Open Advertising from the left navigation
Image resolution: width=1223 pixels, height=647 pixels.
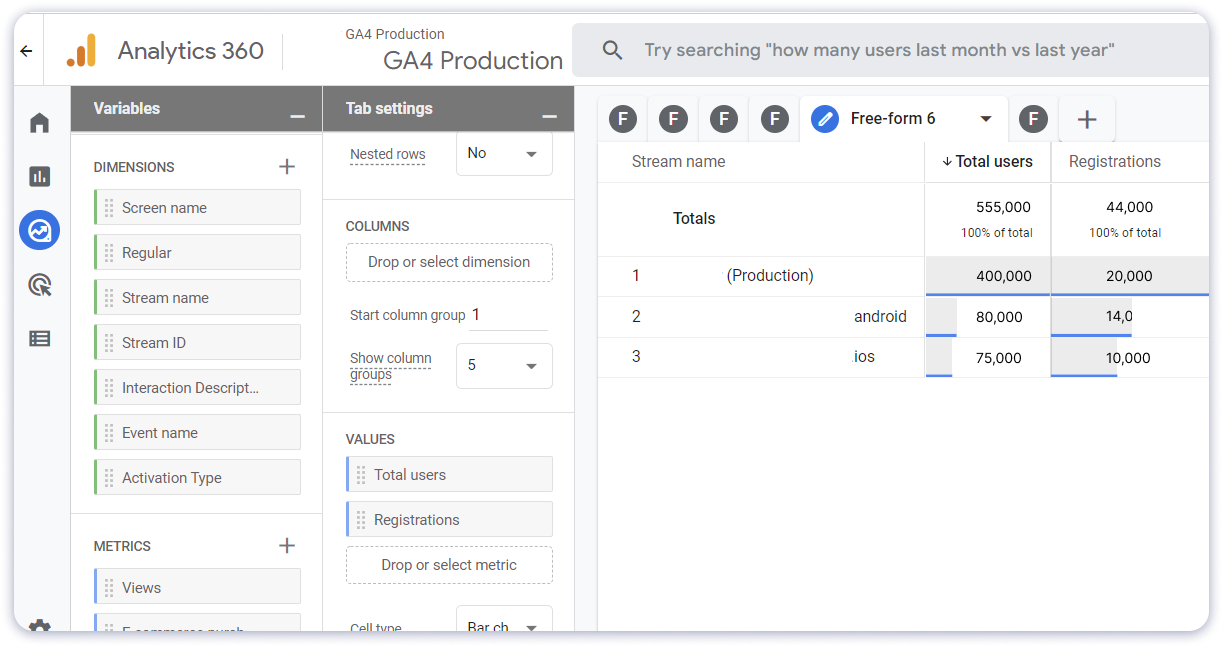tap(39, 284)
